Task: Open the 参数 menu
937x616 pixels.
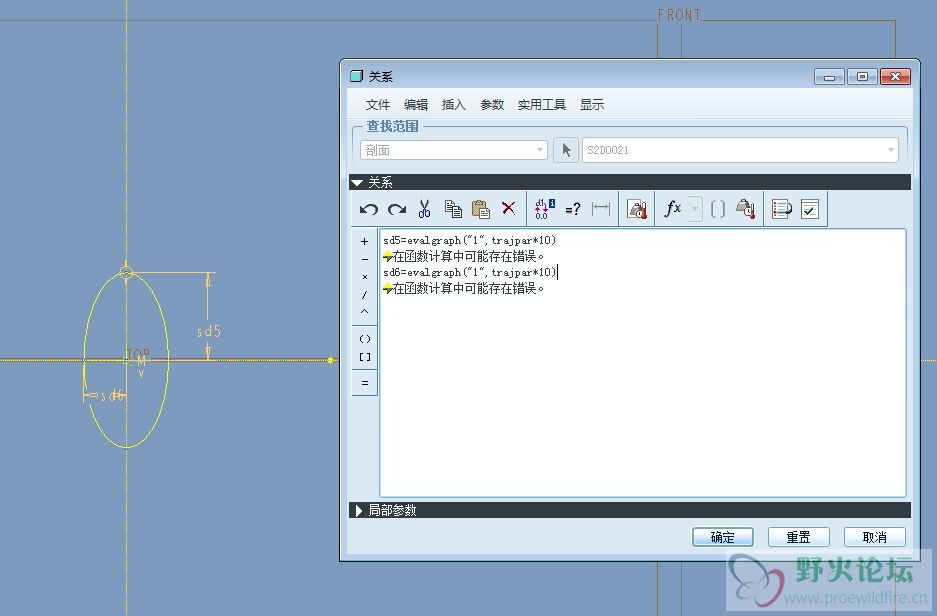Action: click(492, 105)
